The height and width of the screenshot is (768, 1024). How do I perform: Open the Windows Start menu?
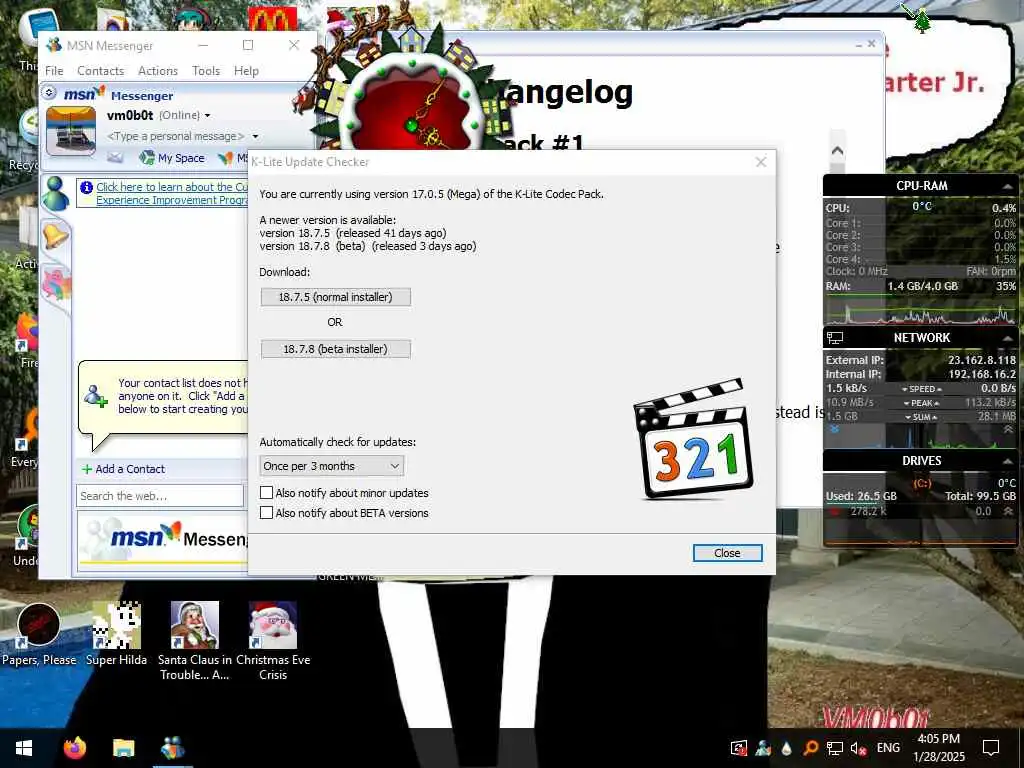pos(24,748)
